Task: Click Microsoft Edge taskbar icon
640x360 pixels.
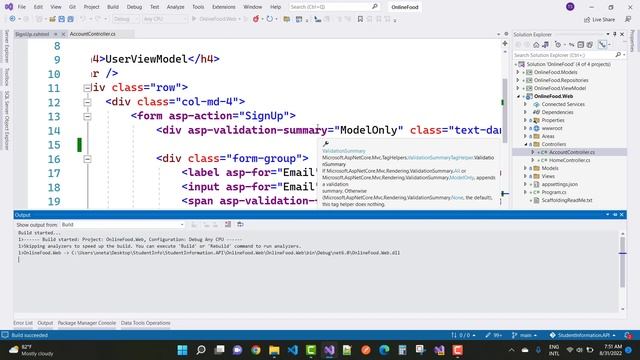Action: pyautogui.click(x=384, y=350)
